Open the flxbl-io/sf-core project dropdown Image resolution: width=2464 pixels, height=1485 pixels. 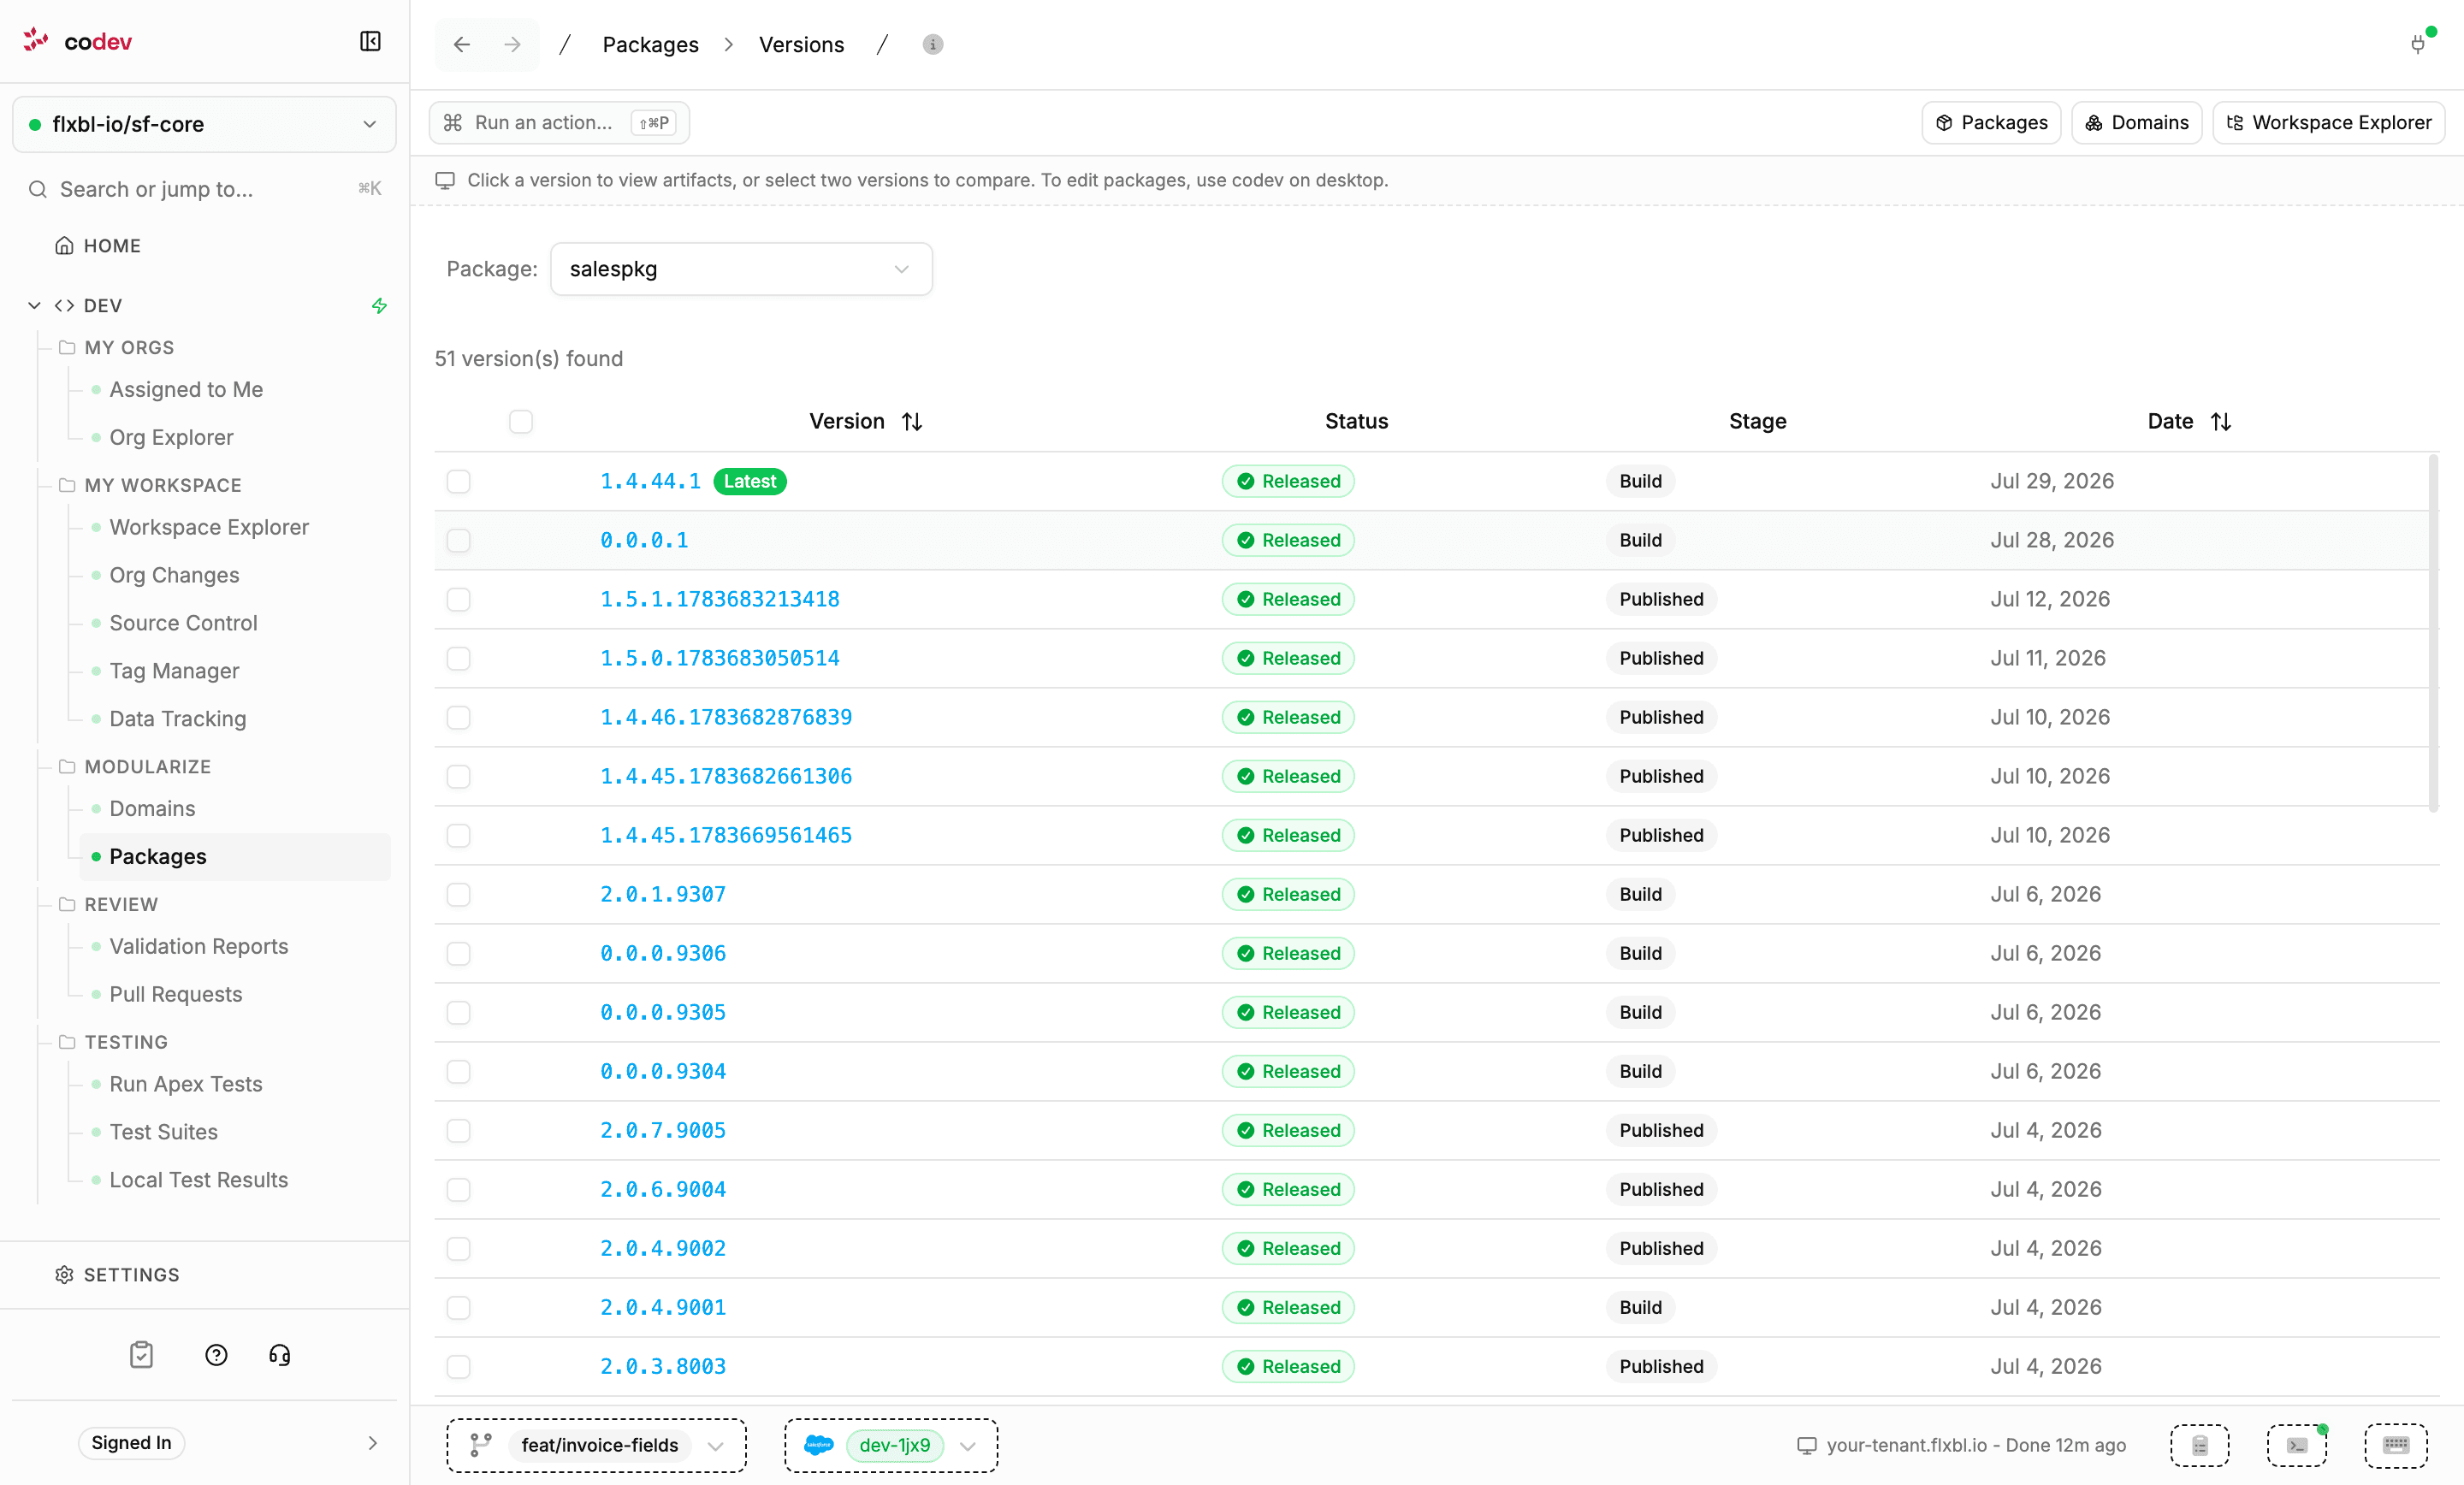204,124
